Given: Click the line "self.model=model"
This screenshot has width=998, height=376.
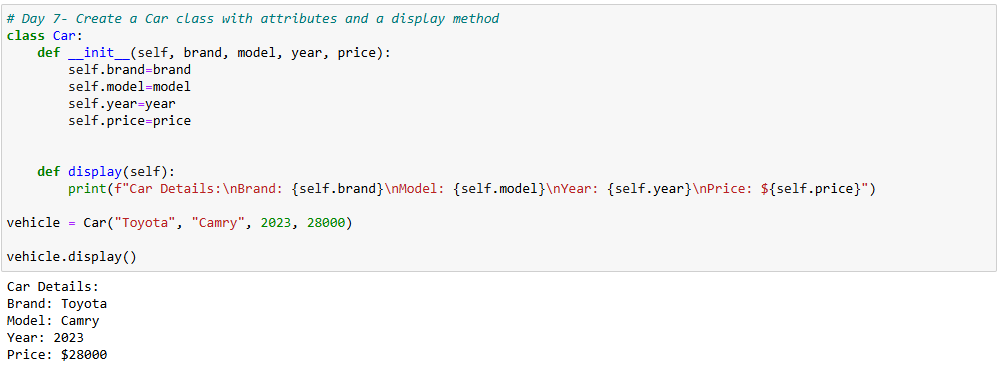Looking at the screenshot, I should tap(129, 87).
